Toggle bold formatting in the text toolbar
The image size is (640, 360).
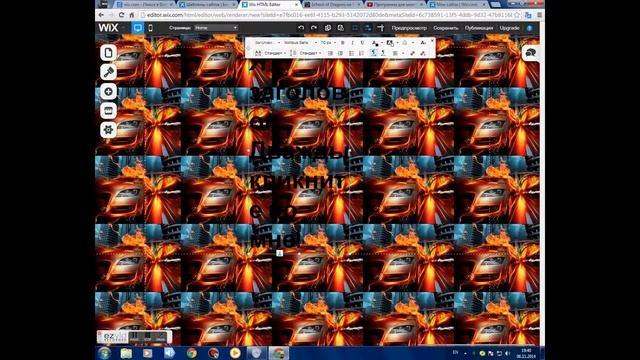(x=342, y=42)
